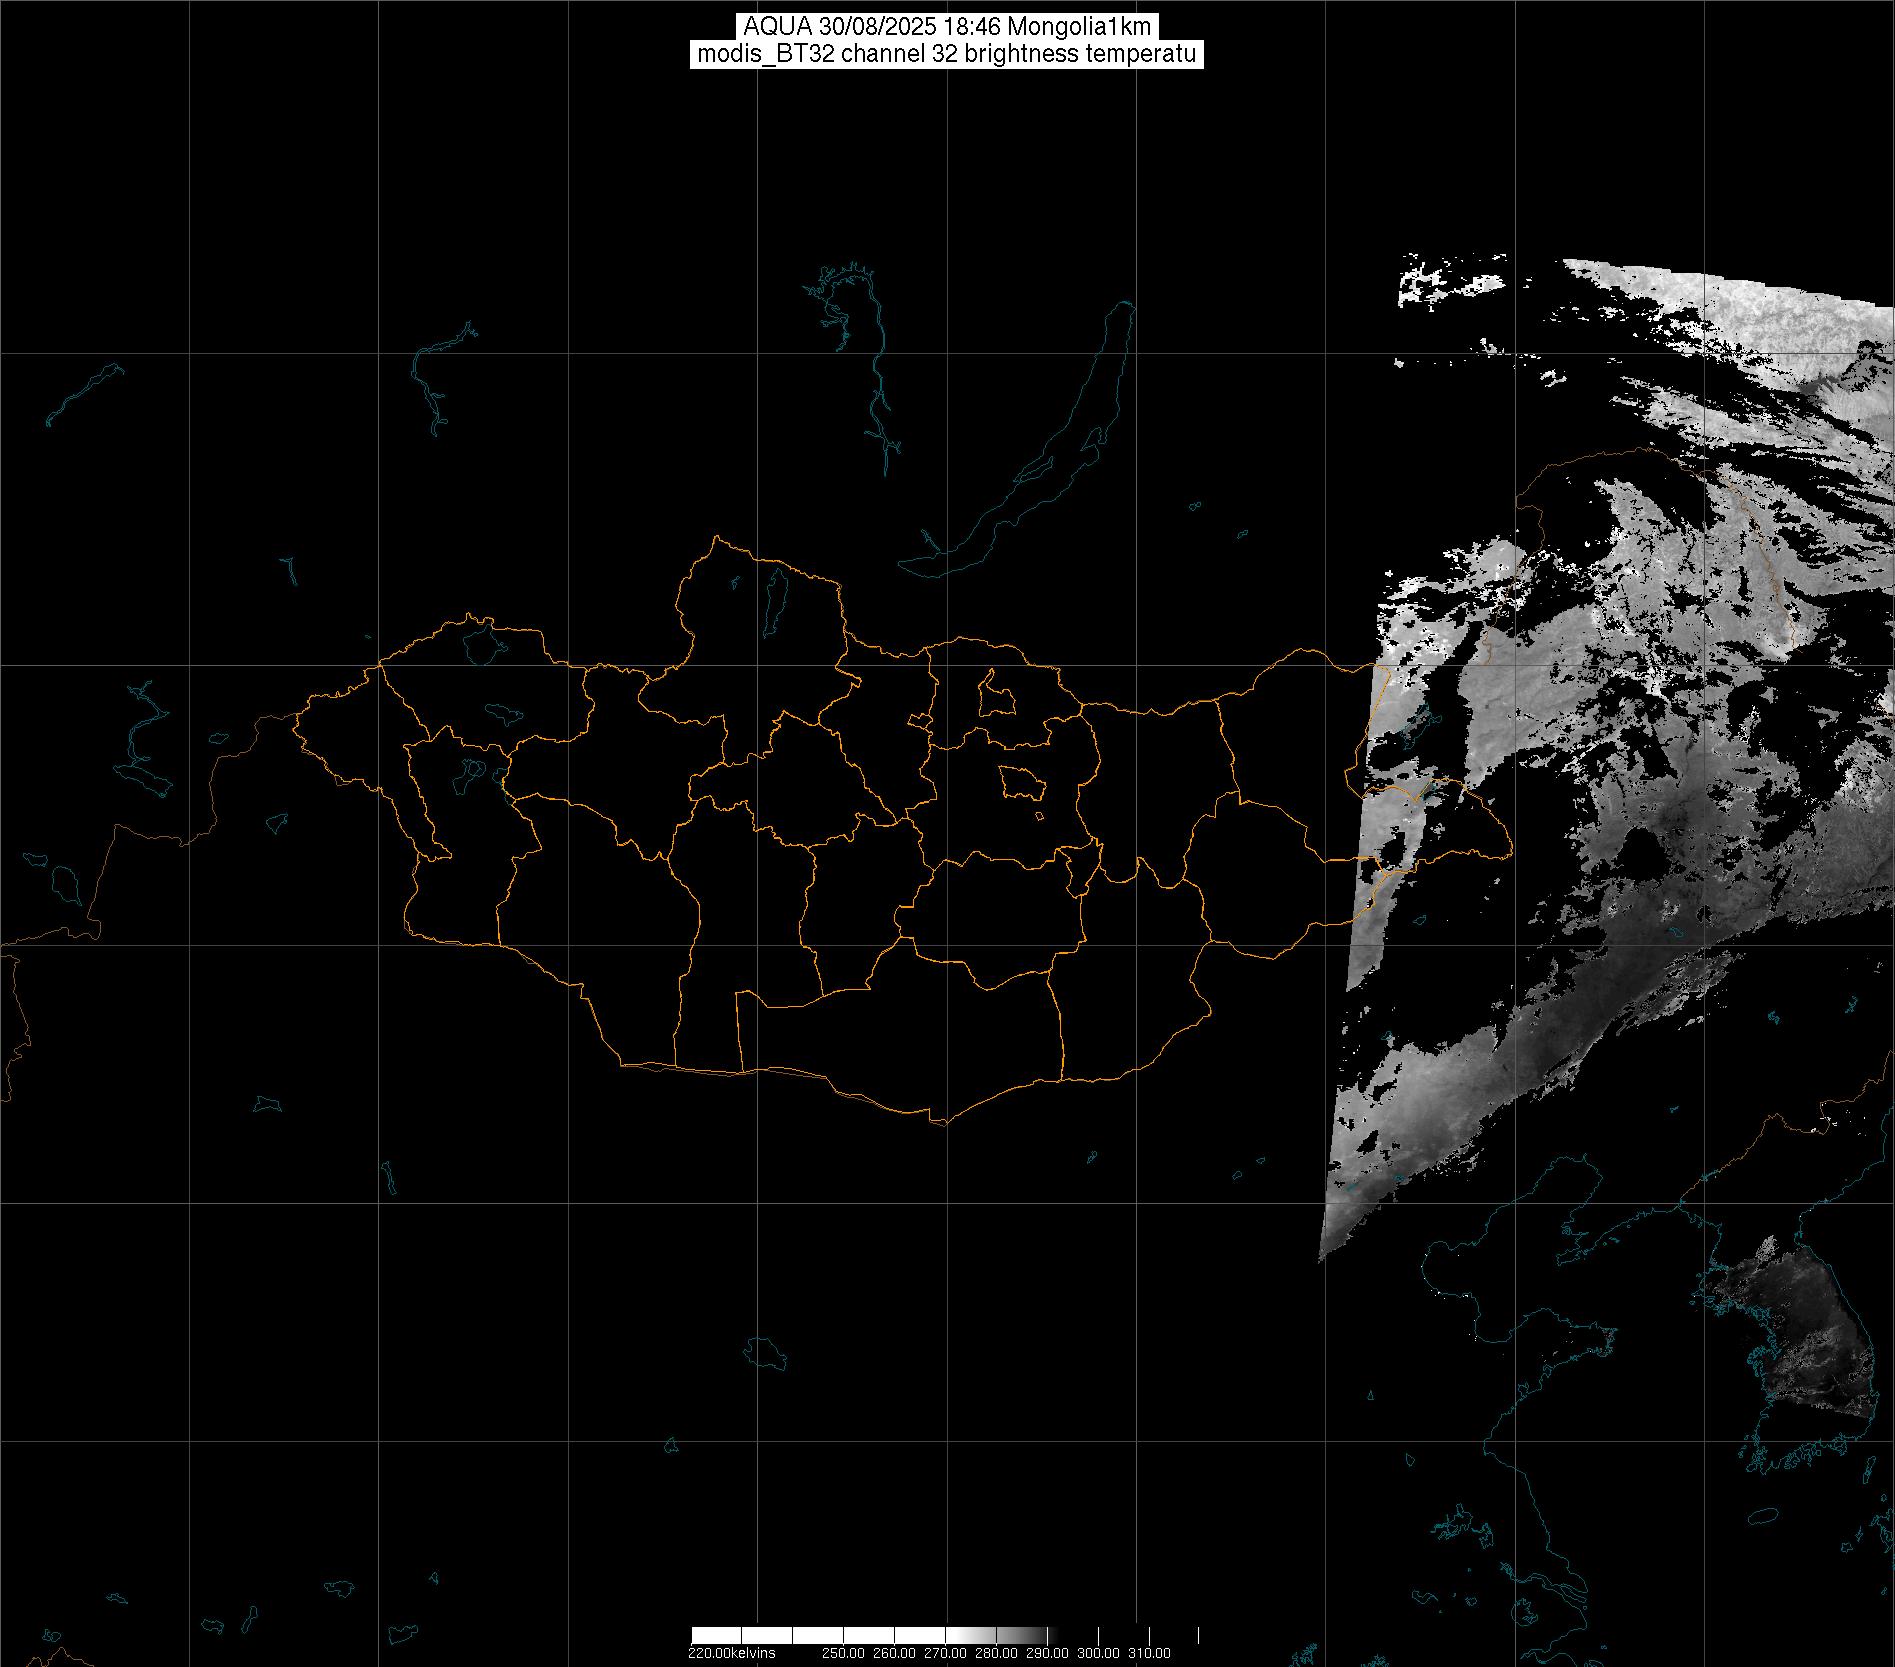The height and width of the screenshot is (1667, 1895).
Task: Select the Darkhan-Uul enclave polygon
Action: pos(996,693)
